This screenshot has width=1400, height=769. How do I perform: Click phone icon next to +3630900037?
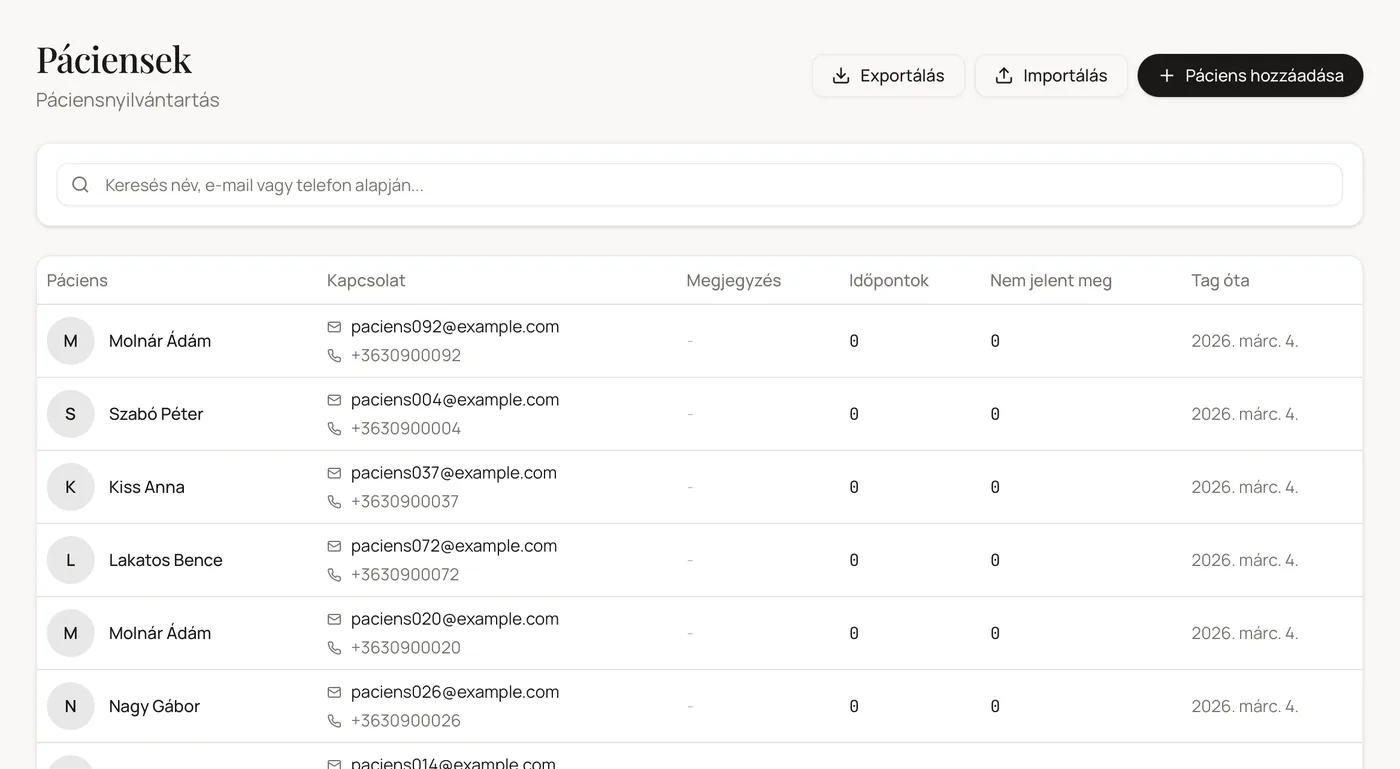pos(334,502)
